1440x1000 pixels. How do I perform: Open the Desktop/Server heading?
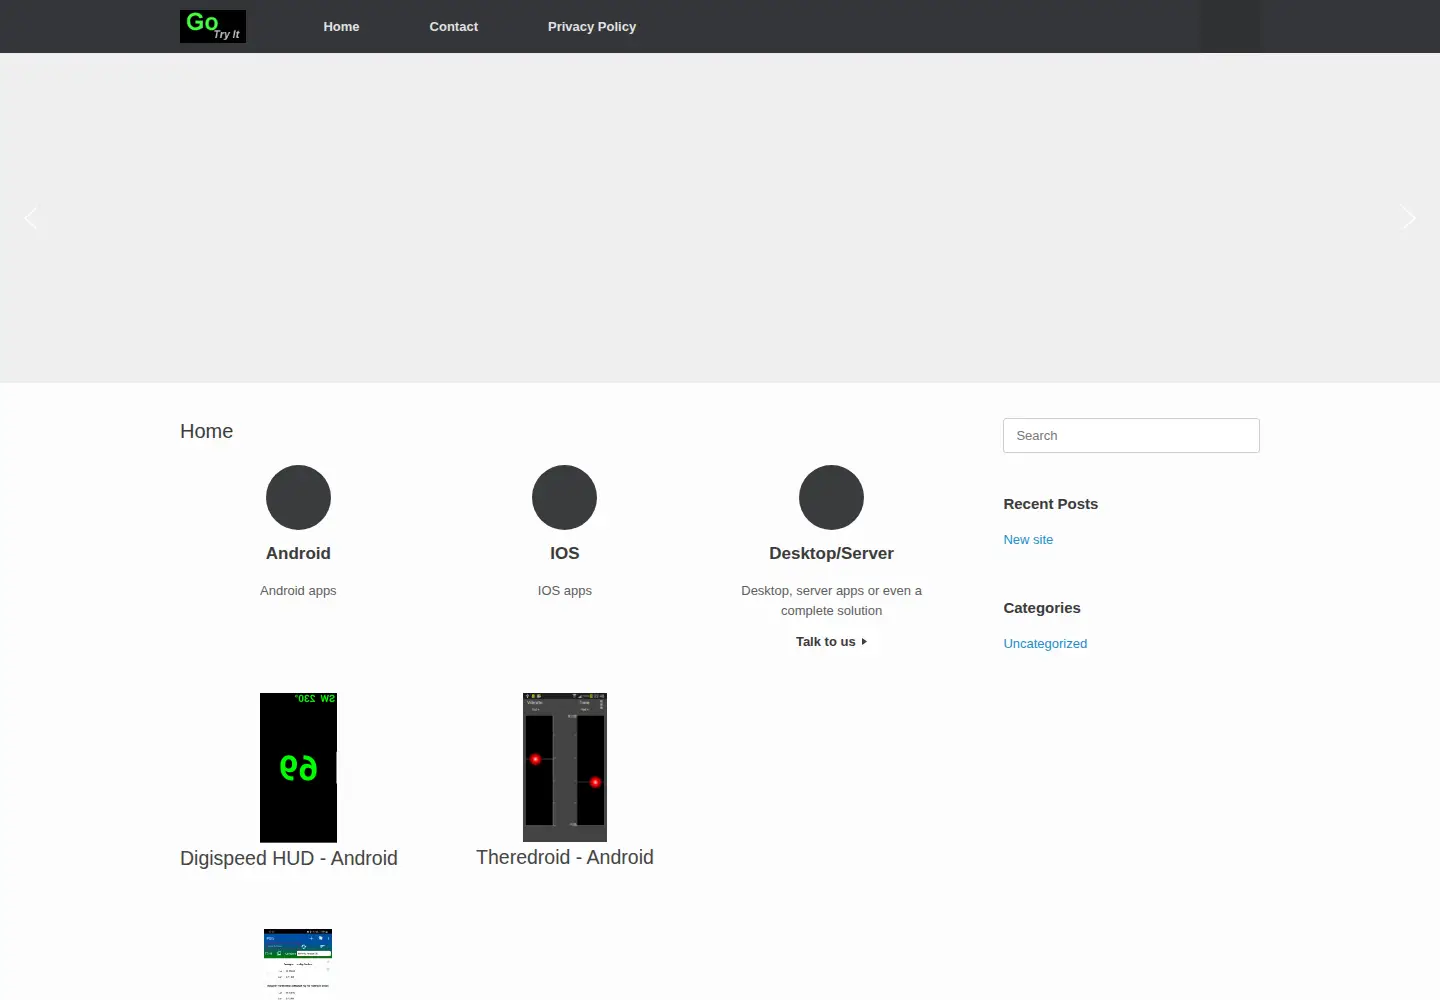point(831,553)
